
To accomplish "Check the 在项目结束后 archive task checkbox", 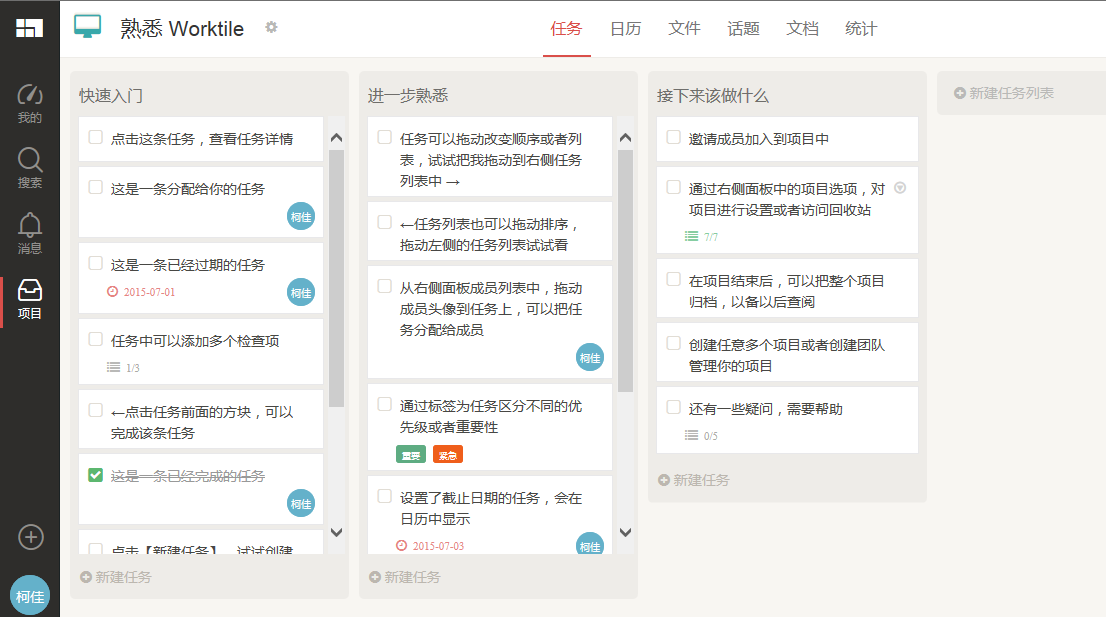I will click(674, 279).
